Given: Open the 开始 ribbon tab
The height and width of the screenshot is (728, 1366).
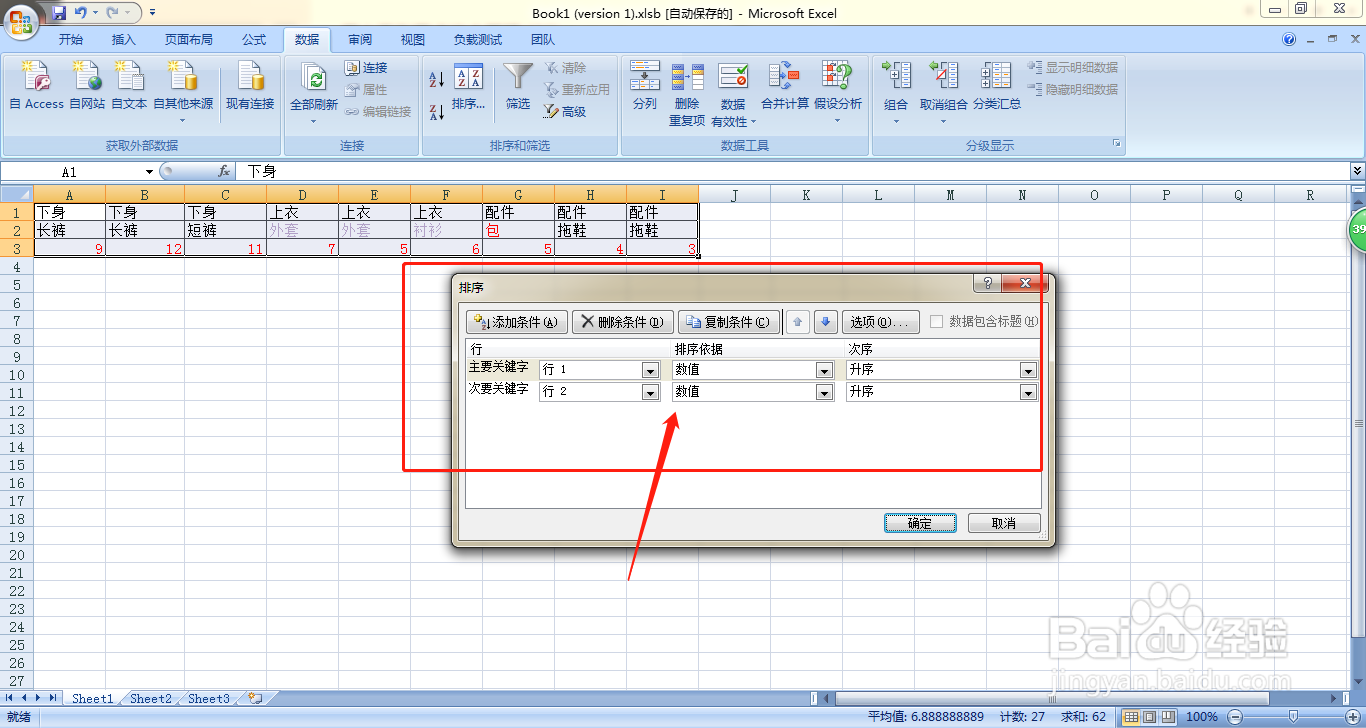Looking at the screenshot, I should [71, 40].
